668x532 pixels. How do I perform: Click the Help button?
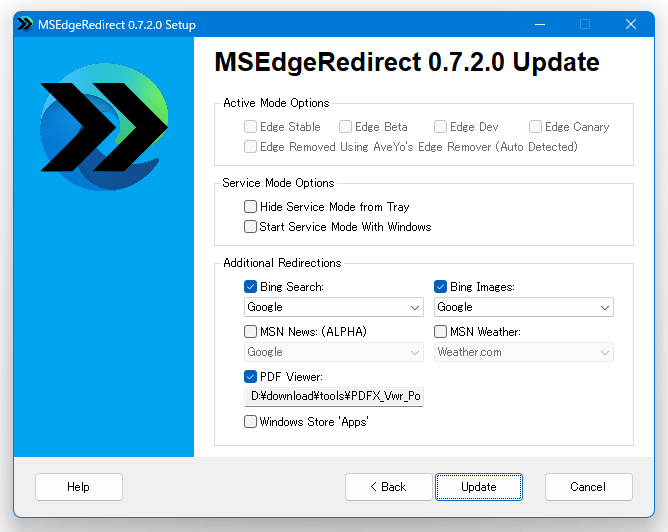point(79,487)
